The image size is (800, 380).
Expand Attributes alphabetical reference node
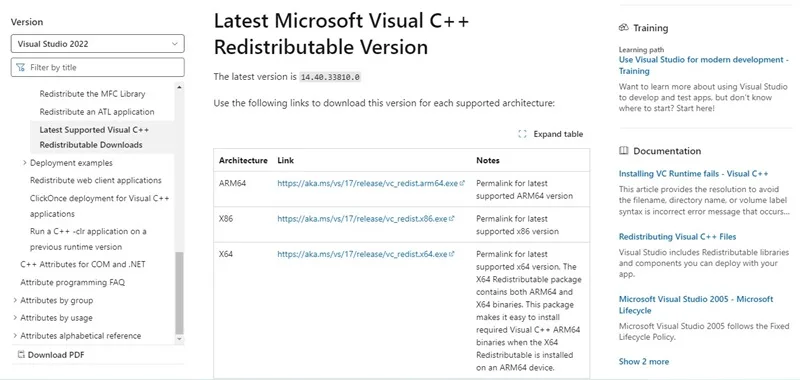click(15, 336)
